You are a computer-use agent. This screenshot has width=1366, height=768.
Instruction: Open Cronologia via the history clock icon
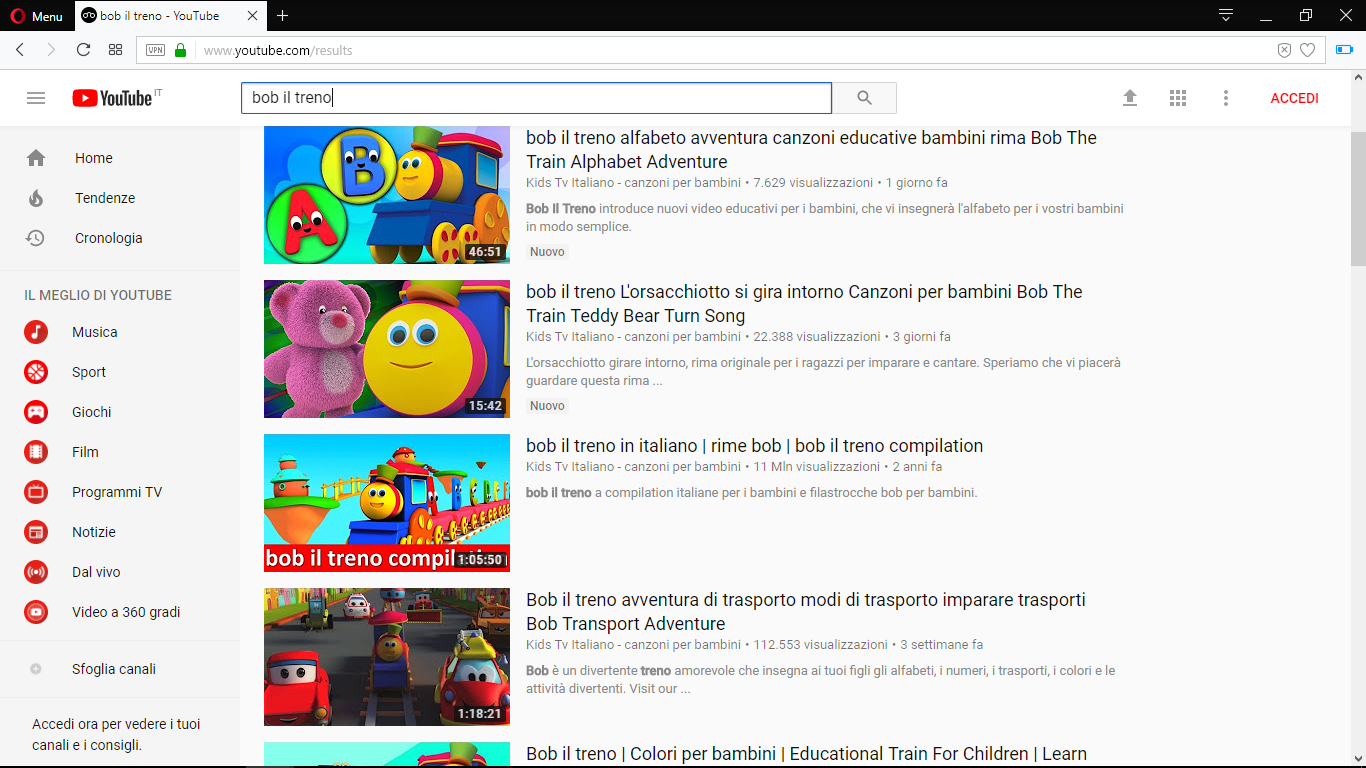pos(36,238)
